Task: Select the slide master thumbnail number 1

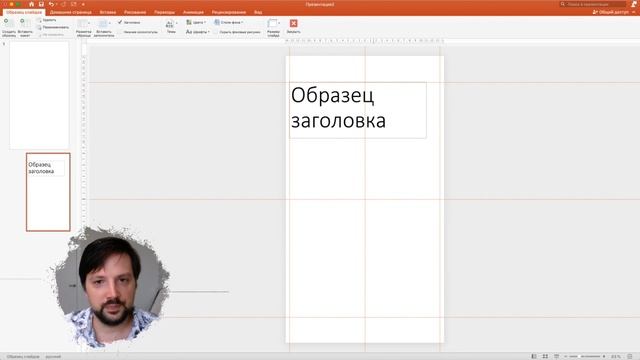Action: point(39,95)
